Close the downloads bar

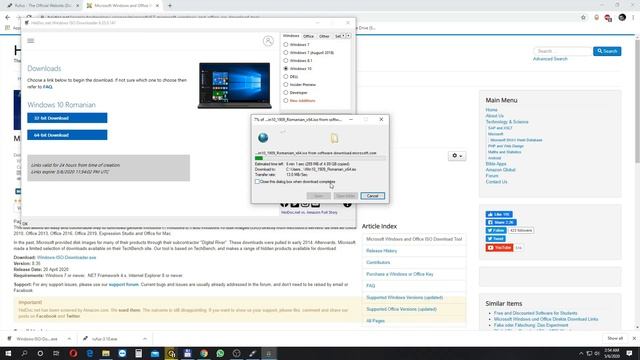click(634, 338)
